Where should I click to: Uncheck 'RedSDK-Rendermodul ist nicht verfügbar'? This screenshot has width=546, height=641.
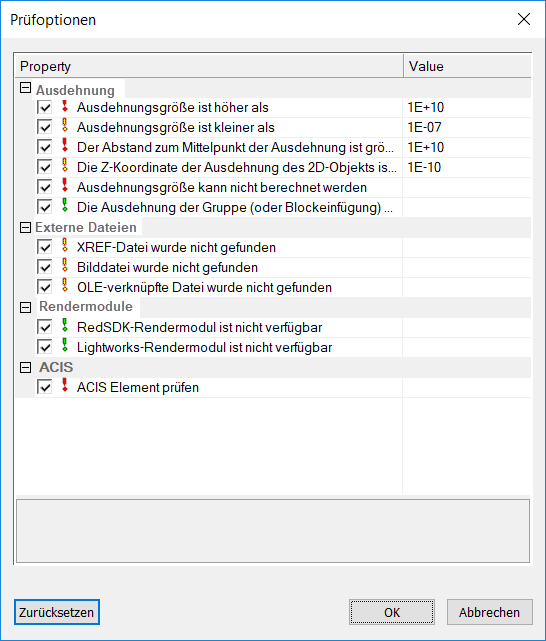point(45,328)
